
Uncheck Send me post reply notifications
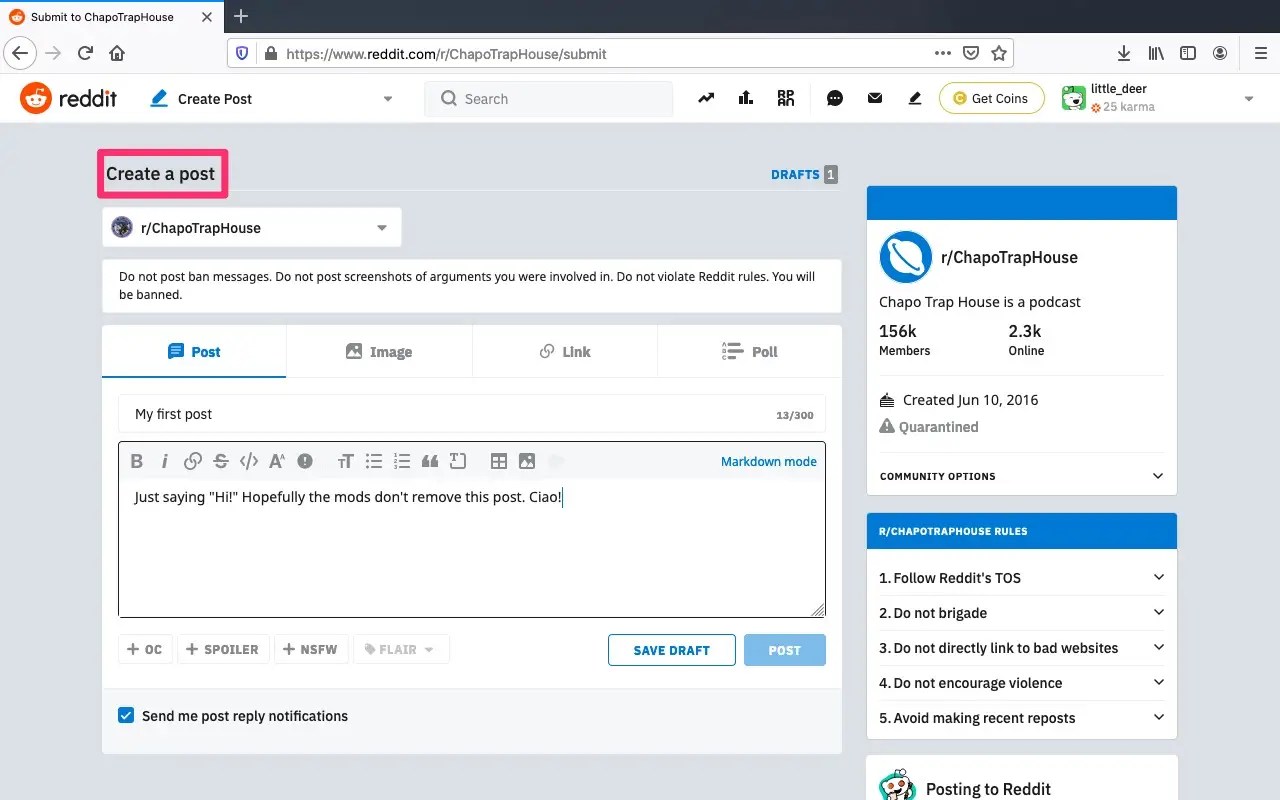pos(126,715)
